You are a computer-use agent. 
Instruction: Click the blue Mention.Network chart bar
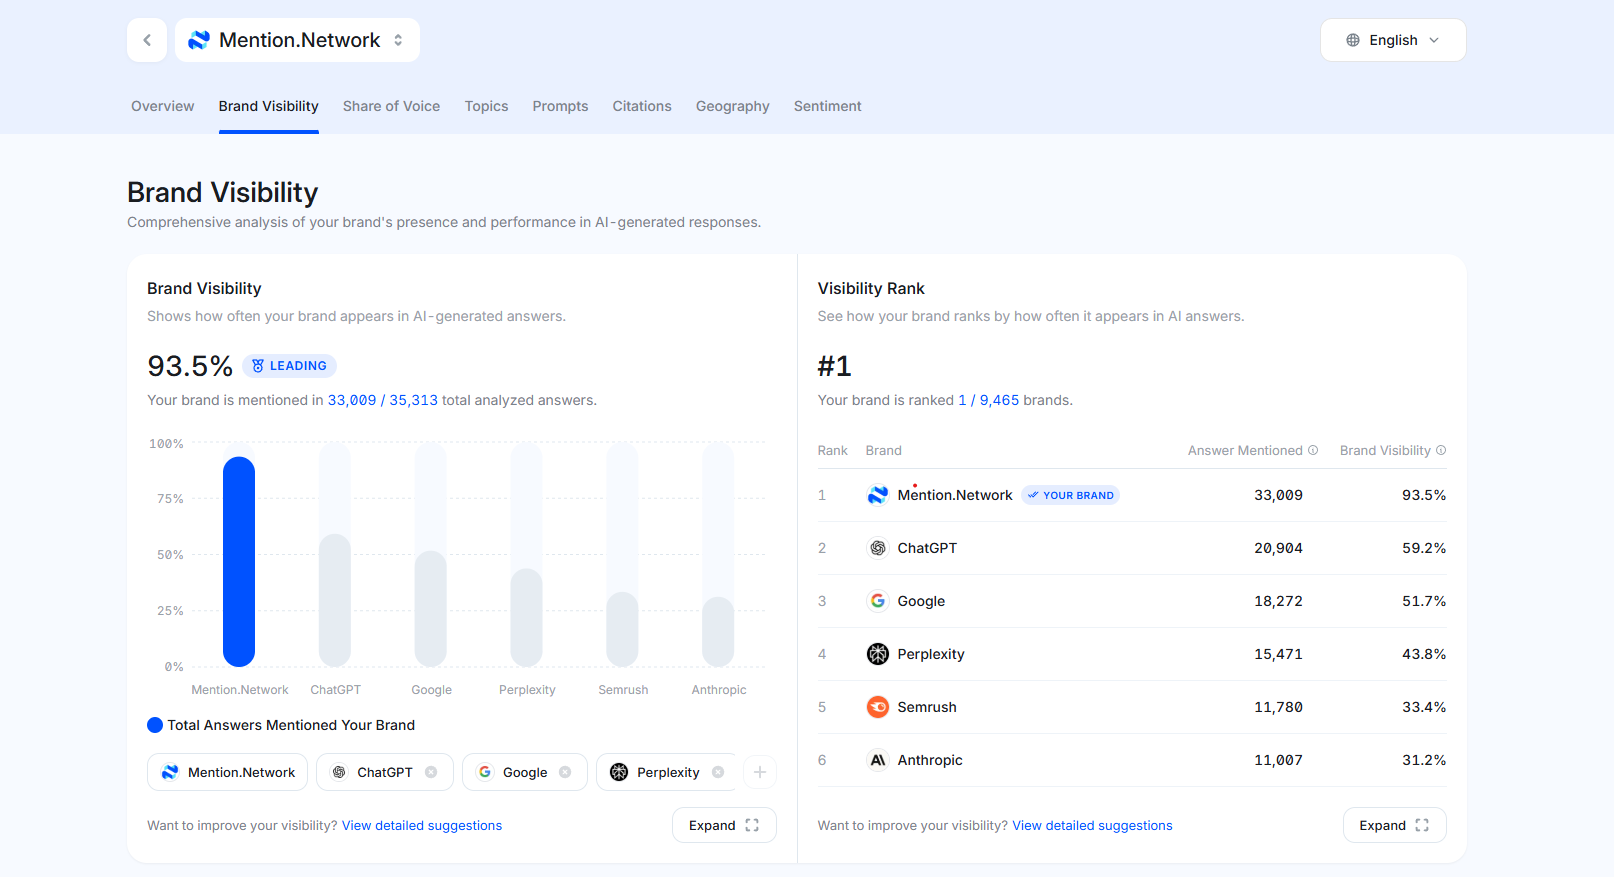[239, 561]
